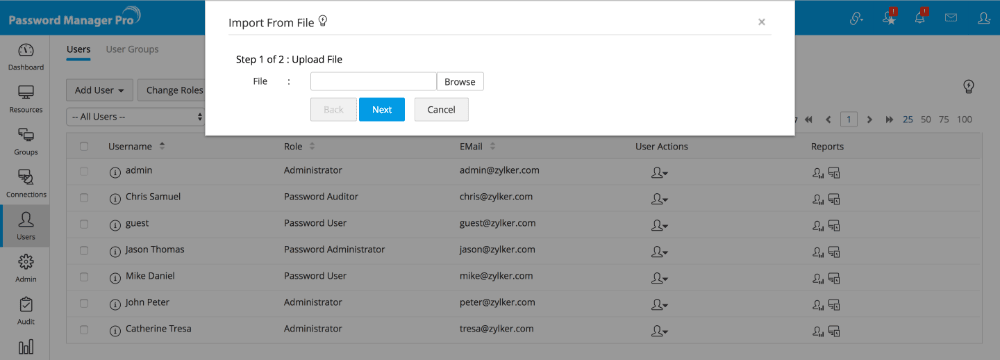Open the user report icon for guest
This screenshot has width=1000, height=360.
(818, 225)
